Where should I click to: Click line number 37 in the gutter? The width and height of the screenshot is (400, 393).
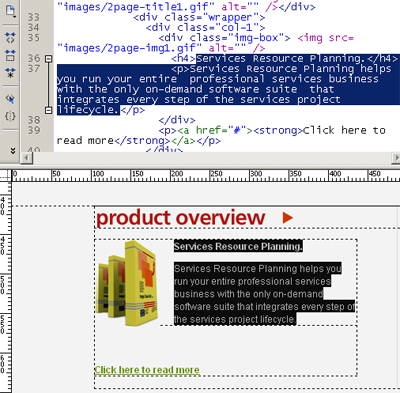(x=34, y=69)
